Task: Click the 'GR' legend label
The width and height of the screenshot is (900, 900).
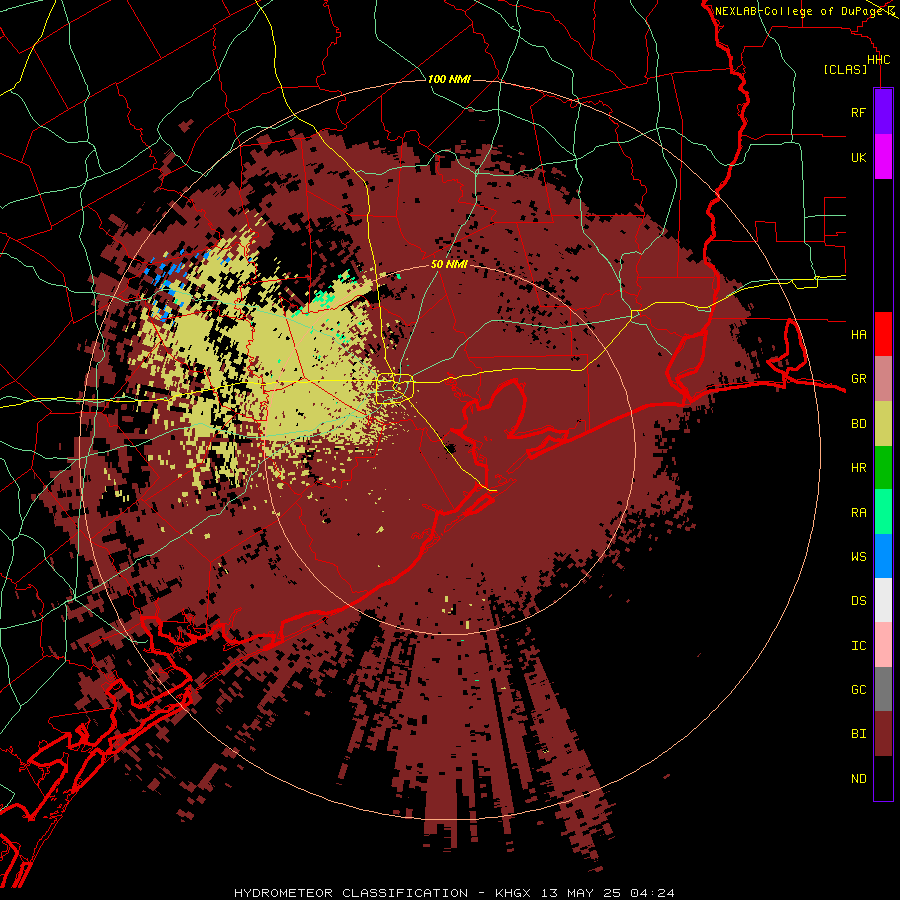Action: coord(858,379)
